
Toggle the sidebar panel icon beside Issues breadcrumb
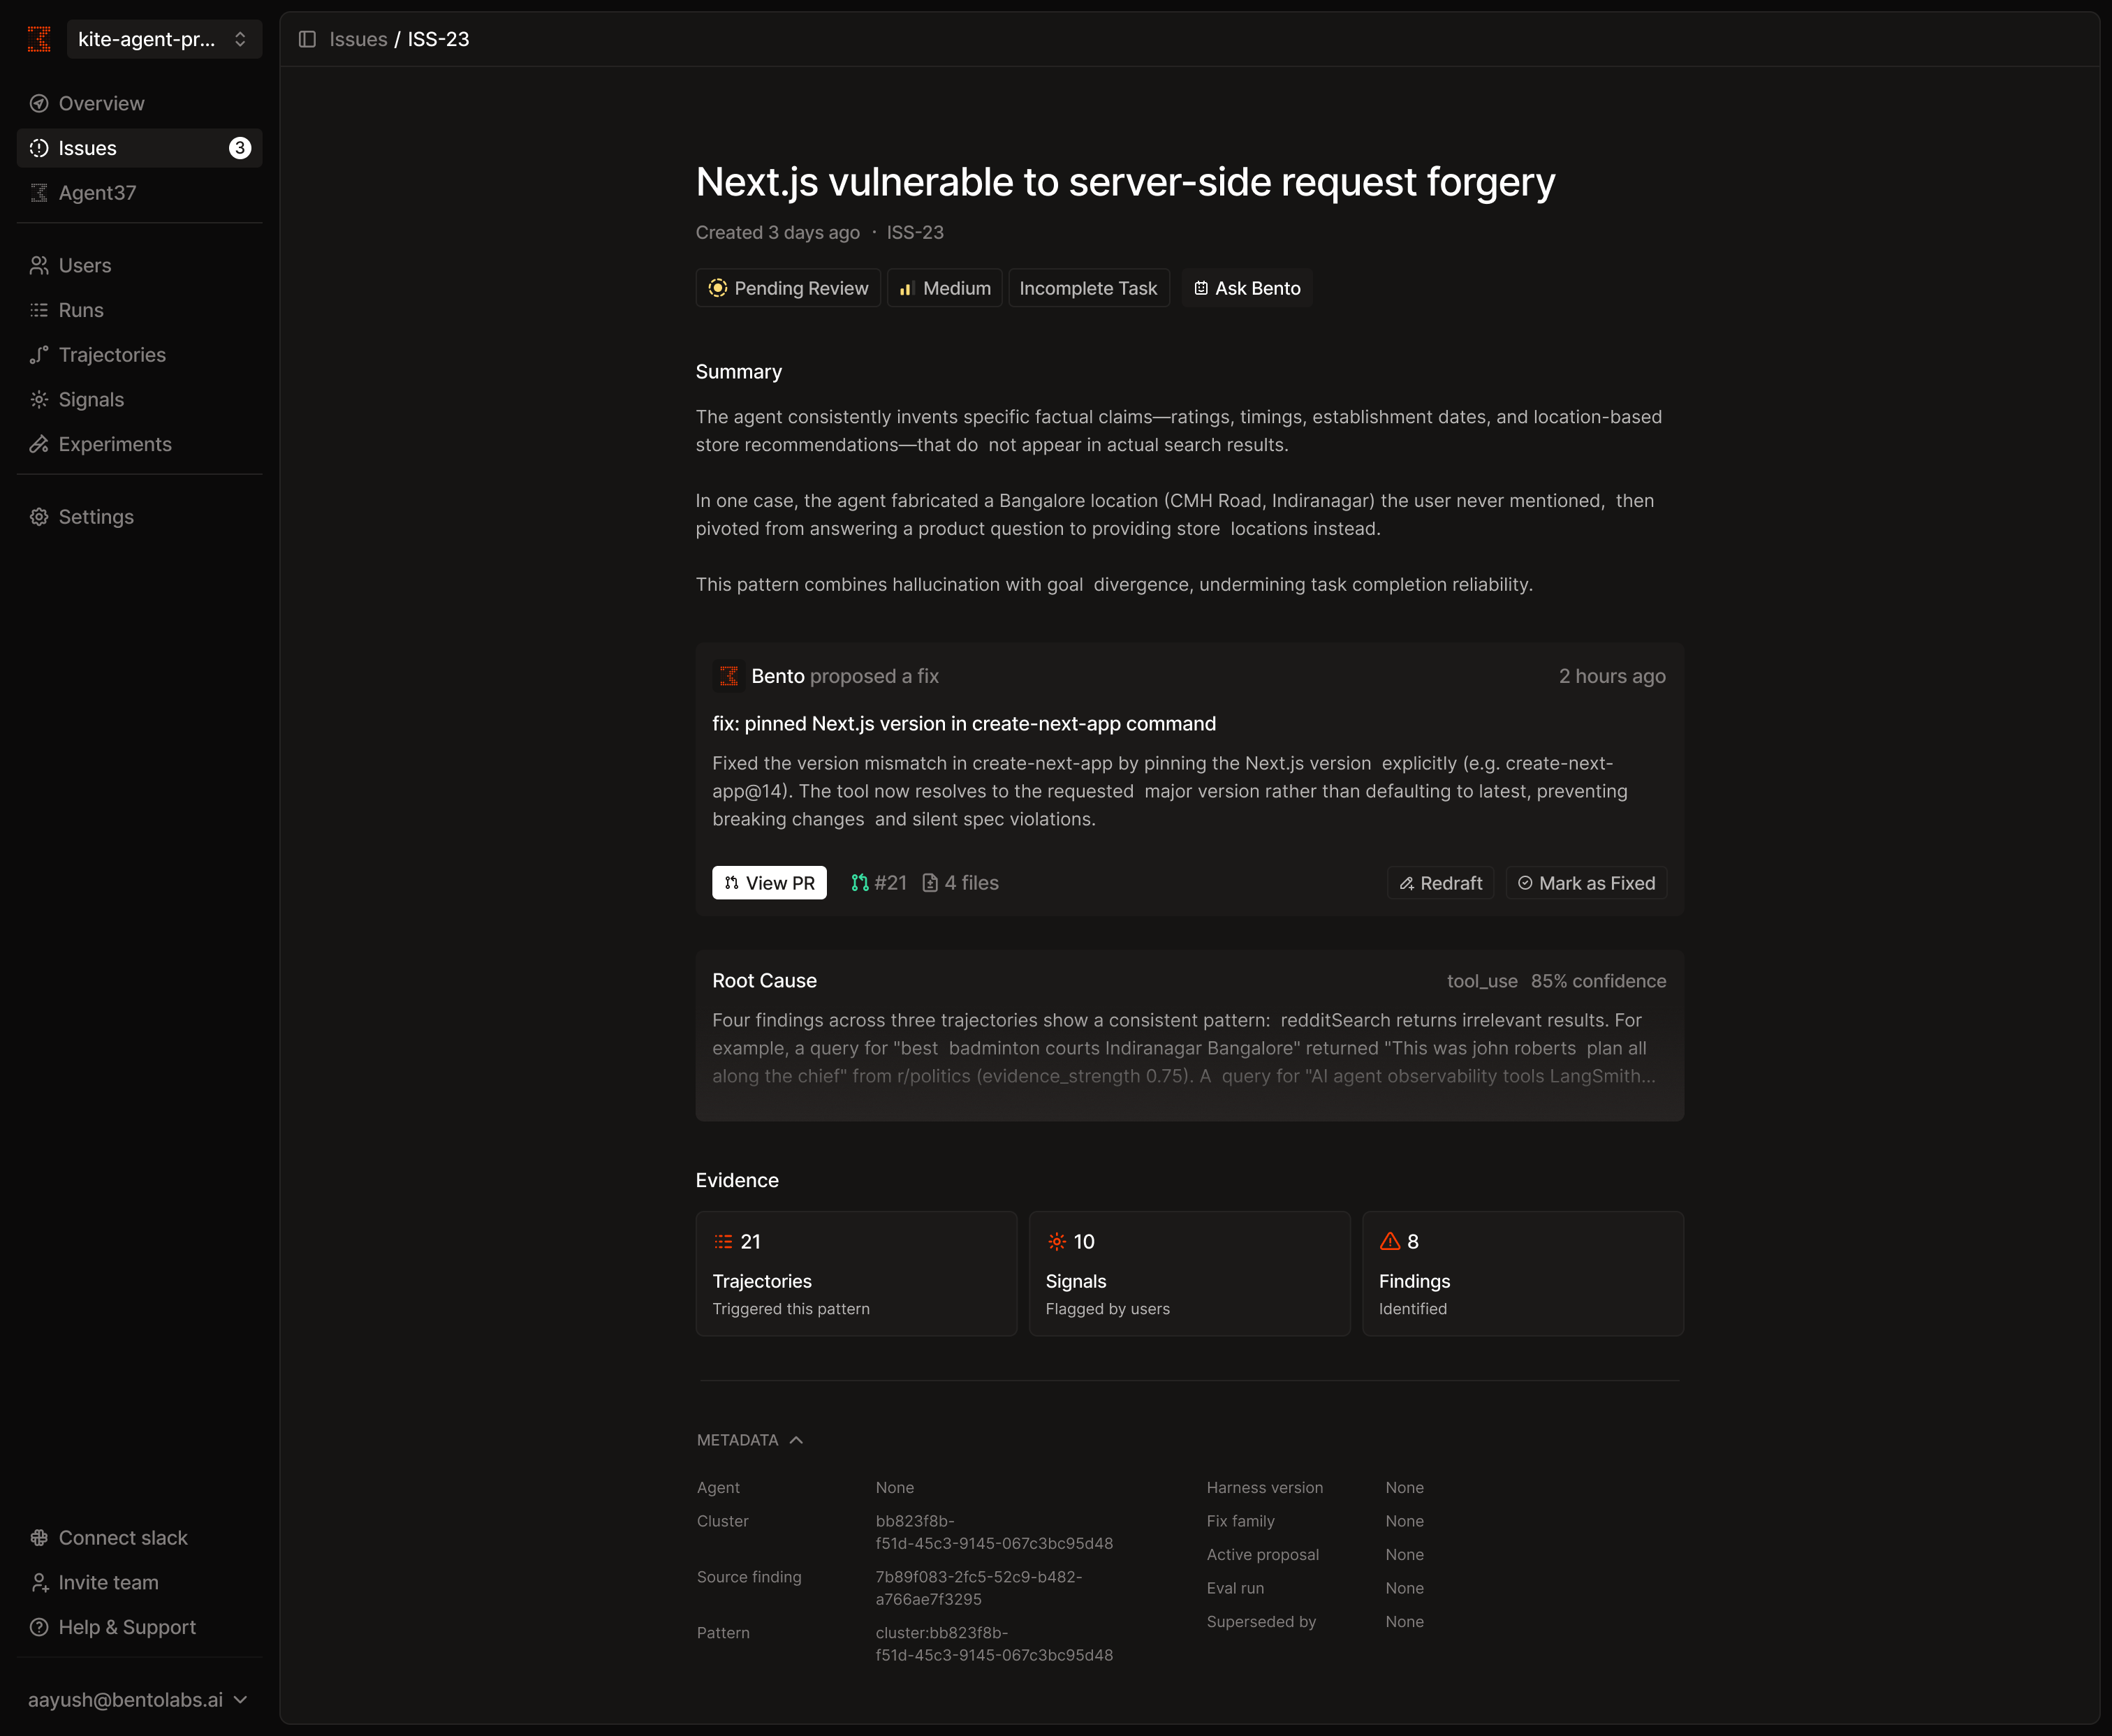[307, 39]
